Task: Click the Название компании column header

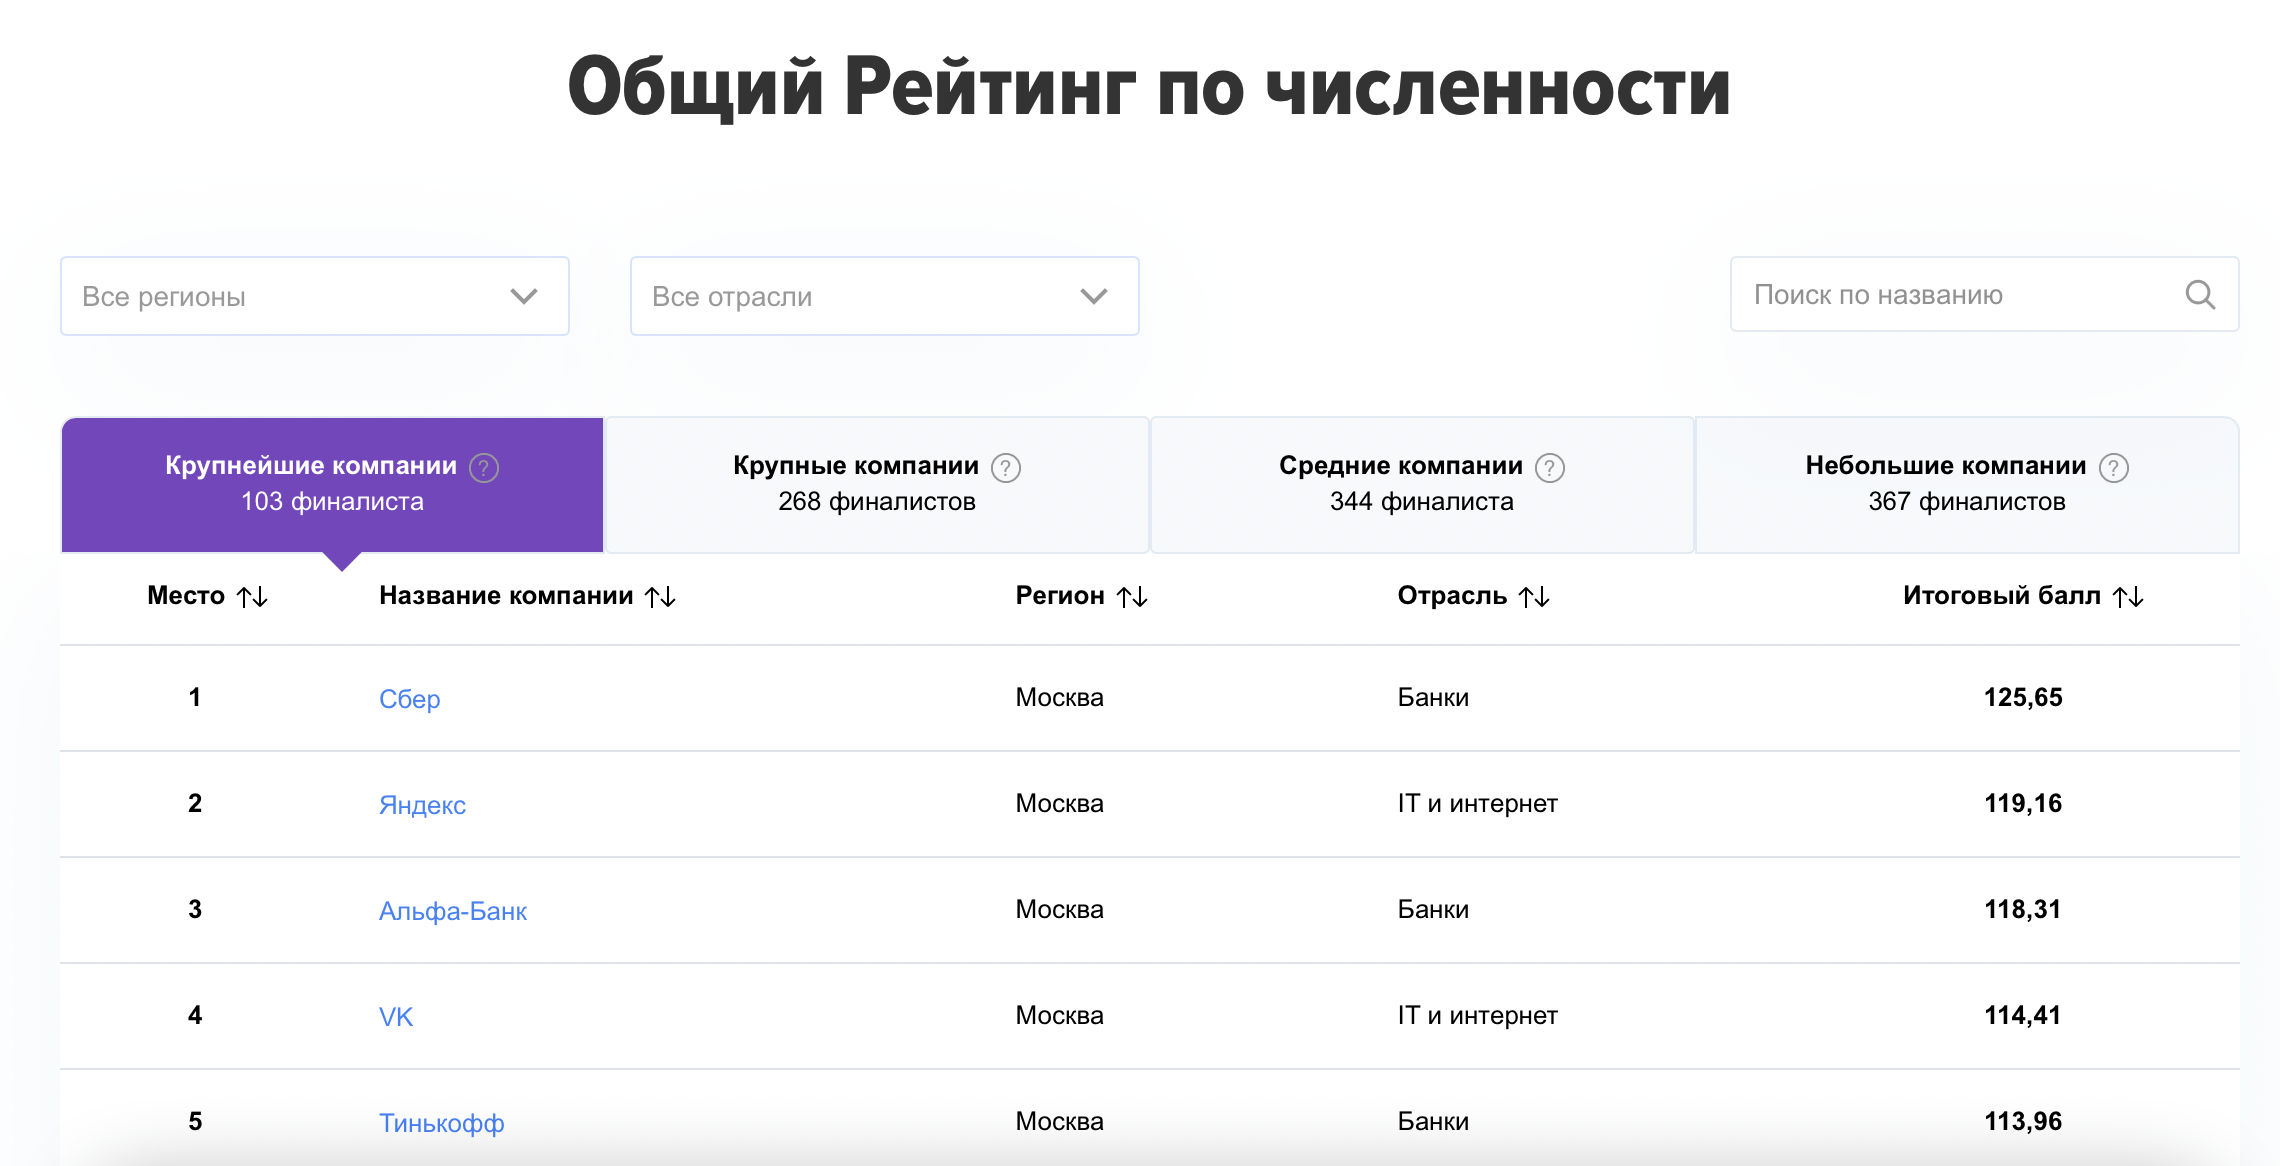Action: click(x=506, y=595)
